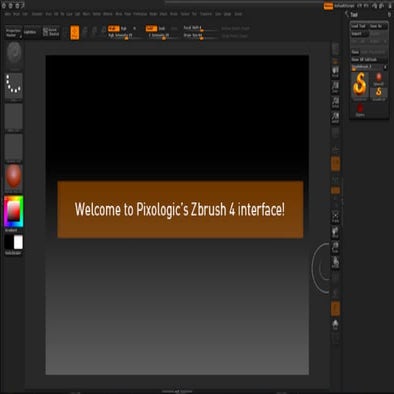Toggle the Mrgb channel button

click(114, 29)
